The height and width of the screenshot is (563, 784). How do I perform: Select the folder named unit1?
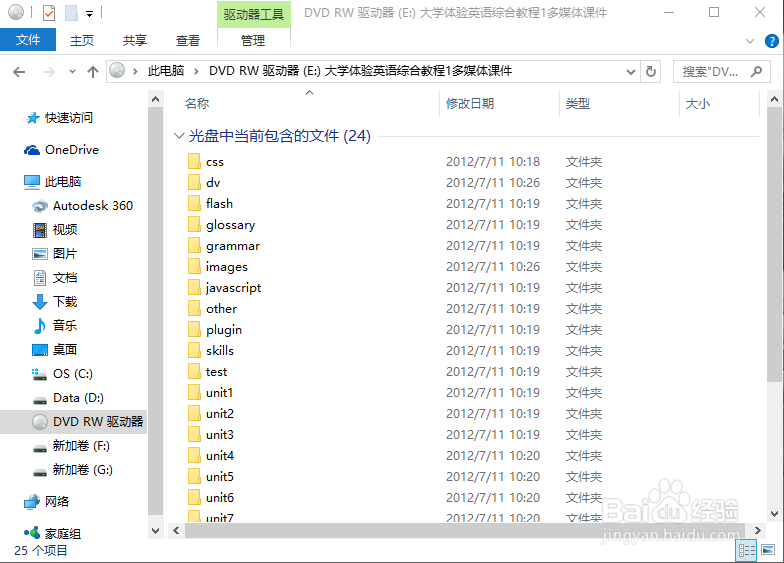(x=220, y=392)
